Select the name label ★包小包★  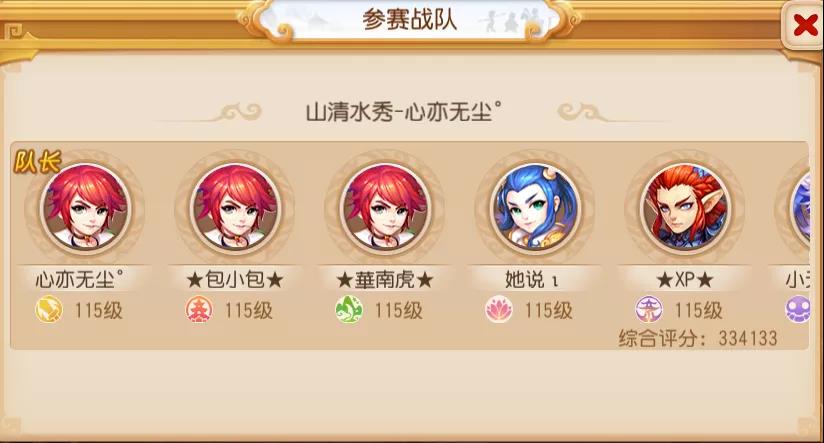[235, 280]
